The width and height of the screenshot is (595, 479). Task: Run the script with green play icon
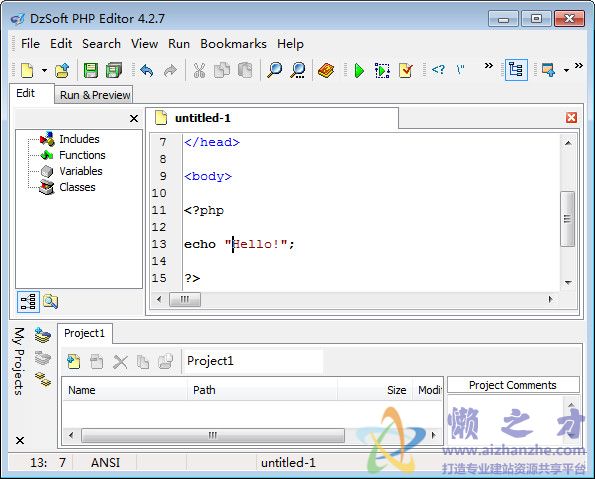point(359,70)
